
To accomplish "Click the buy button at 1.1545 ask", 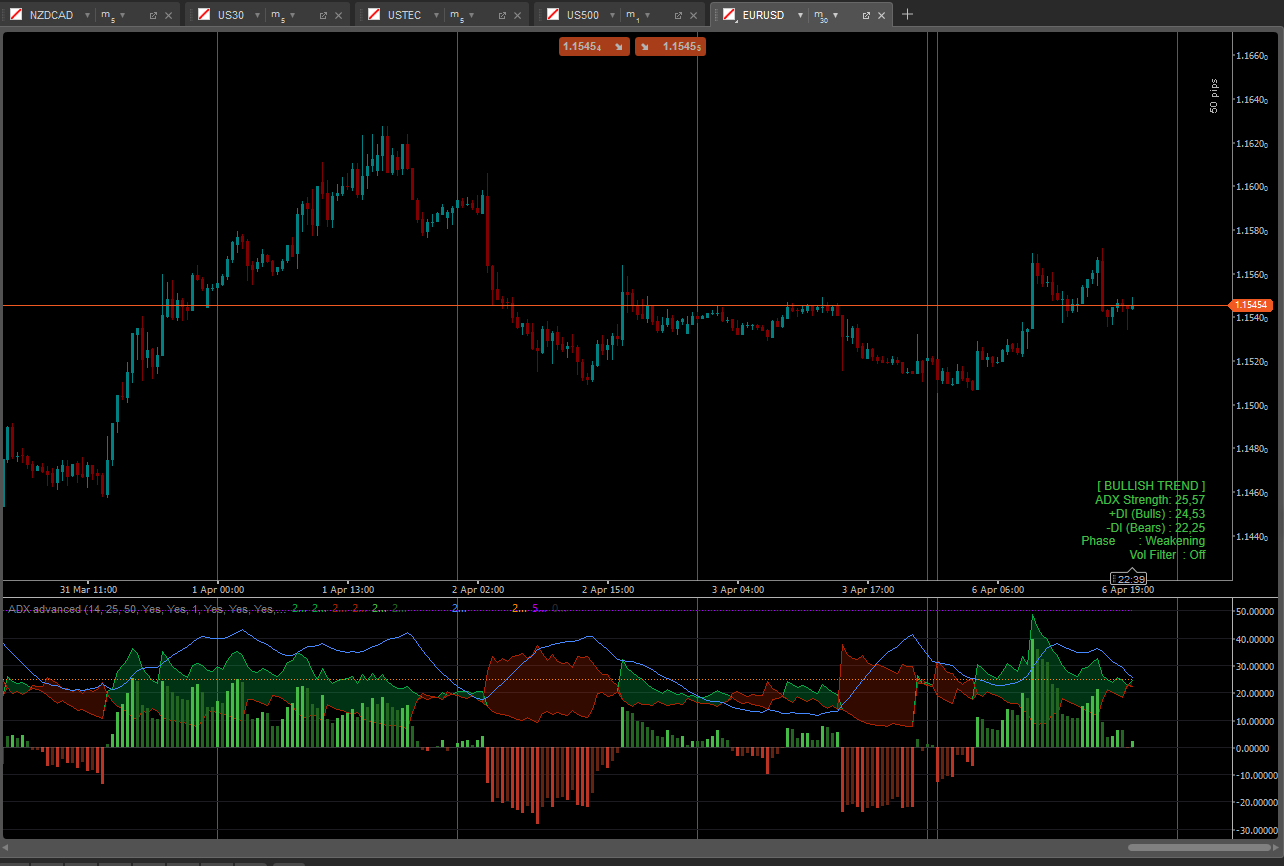I will tap(671, 46).
